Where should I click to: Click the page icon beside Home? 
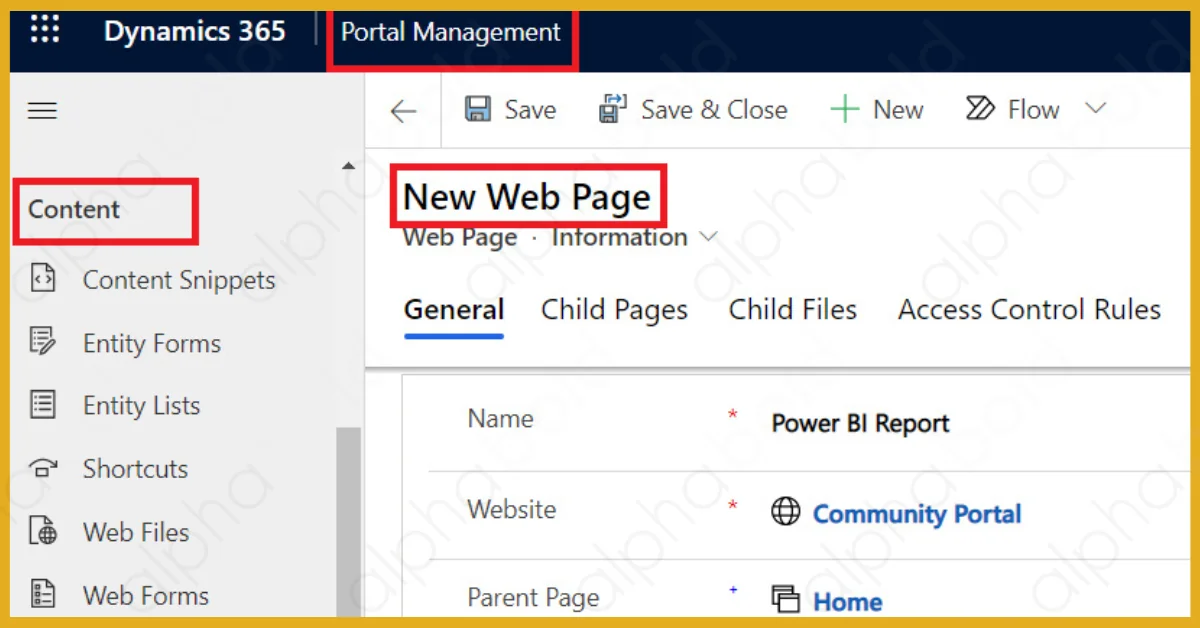coord(786,599)
